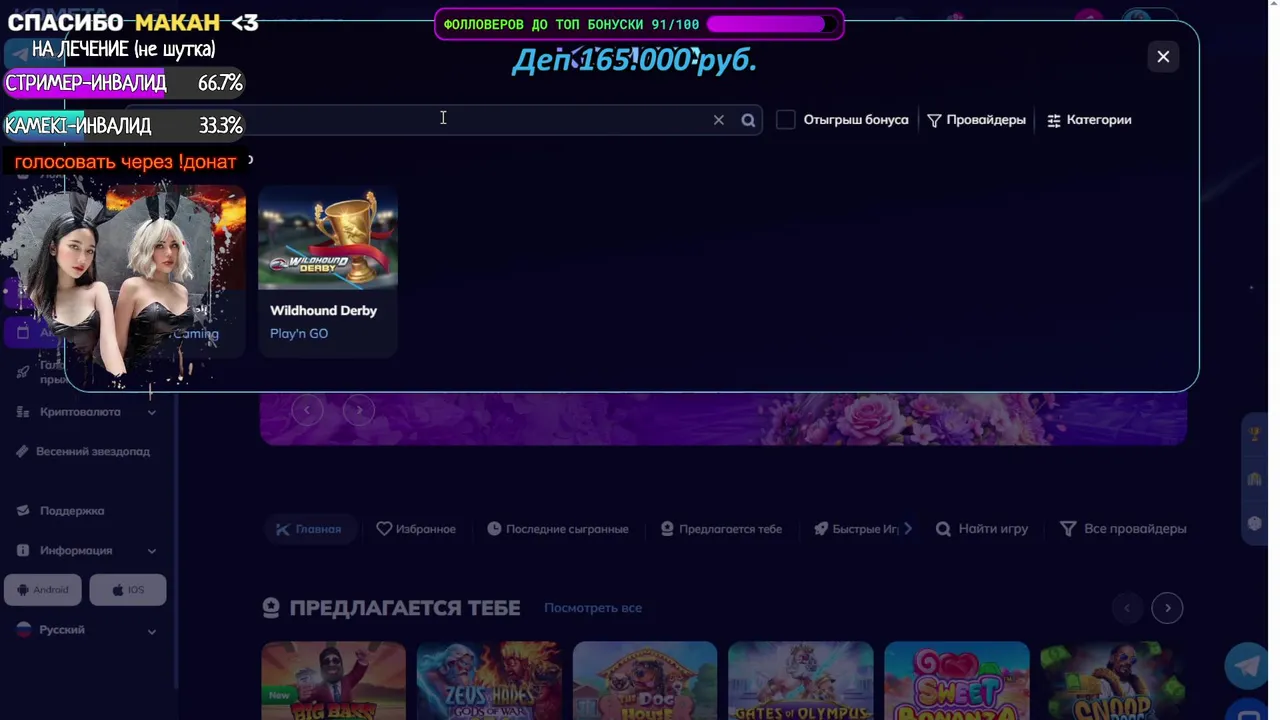Click the Криптовалюта sidebar icon
1280x720 pixels.
click(x=23, y=412)
